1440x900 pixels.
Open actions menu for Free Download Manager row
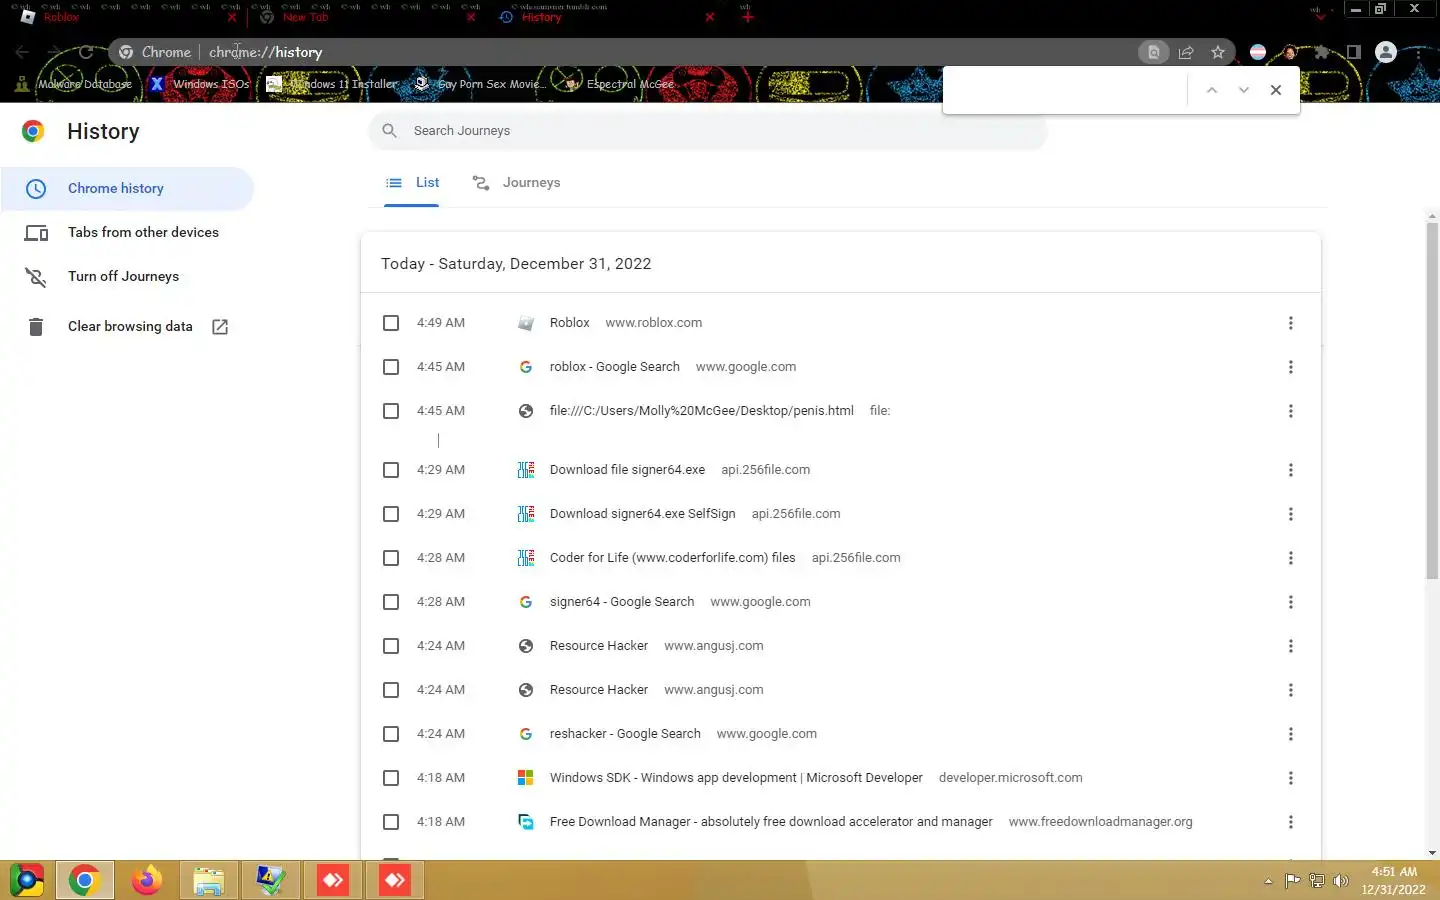(x=1291, y=822)
